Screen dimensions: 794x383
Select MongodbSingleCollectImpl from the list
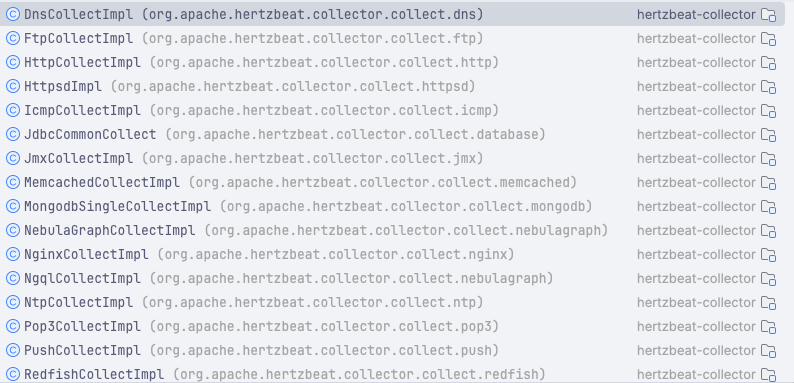392,207
